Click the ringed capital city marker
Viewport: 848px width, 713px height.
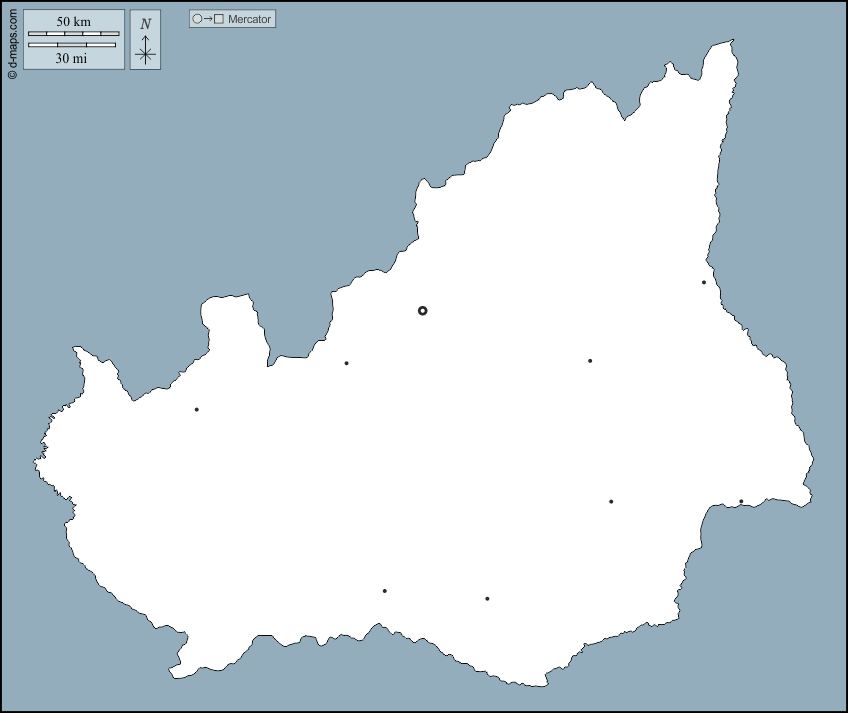coord(422,311)
